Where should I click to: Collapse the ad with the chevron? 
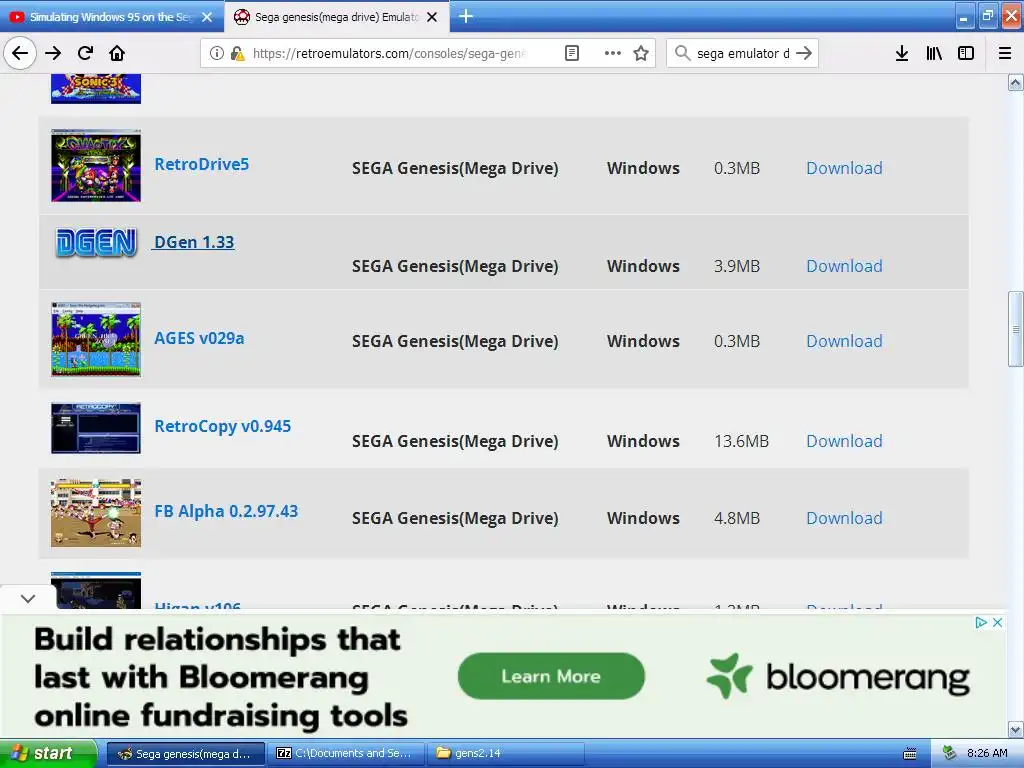coord(28,598)
